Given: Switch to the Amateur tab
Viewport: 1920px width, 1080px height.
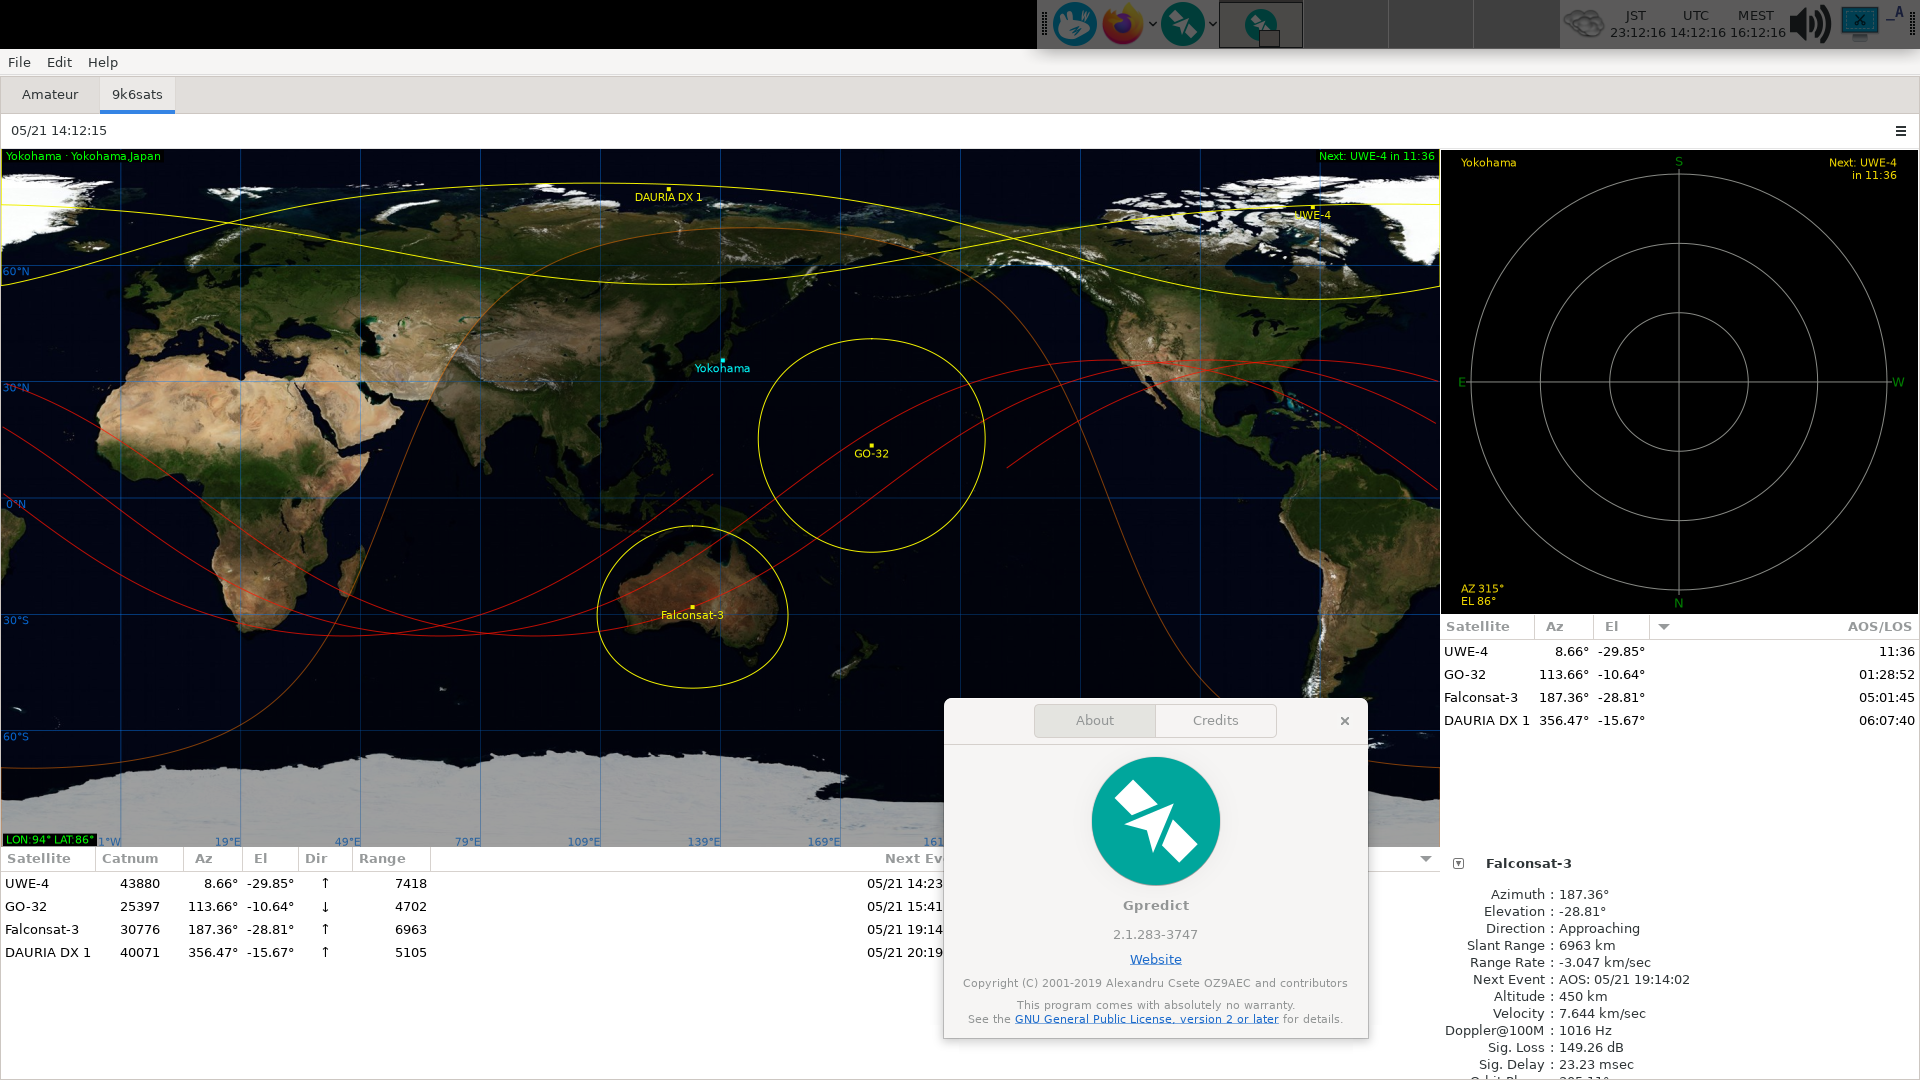Looking at the screenshot, I should [49, 94].
